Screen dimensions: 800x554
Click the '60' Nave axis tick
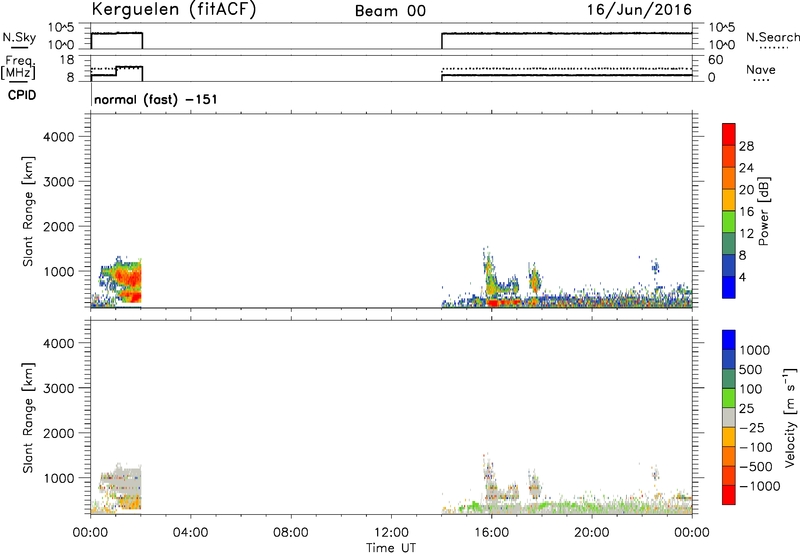coord(715,60)
